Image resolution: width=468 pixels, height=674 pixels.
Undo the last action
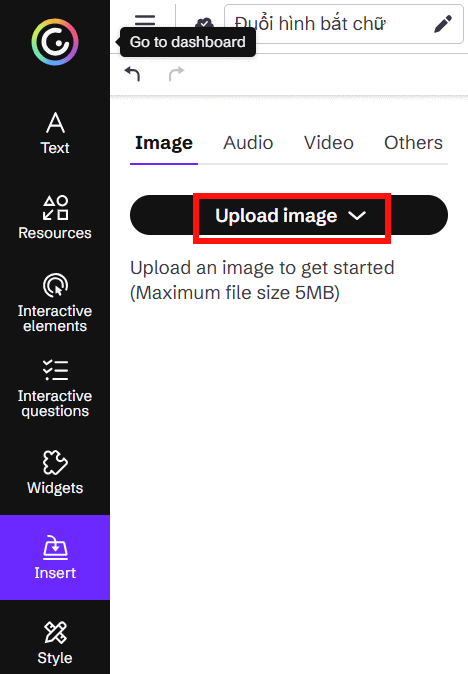[x=132, y=74]
